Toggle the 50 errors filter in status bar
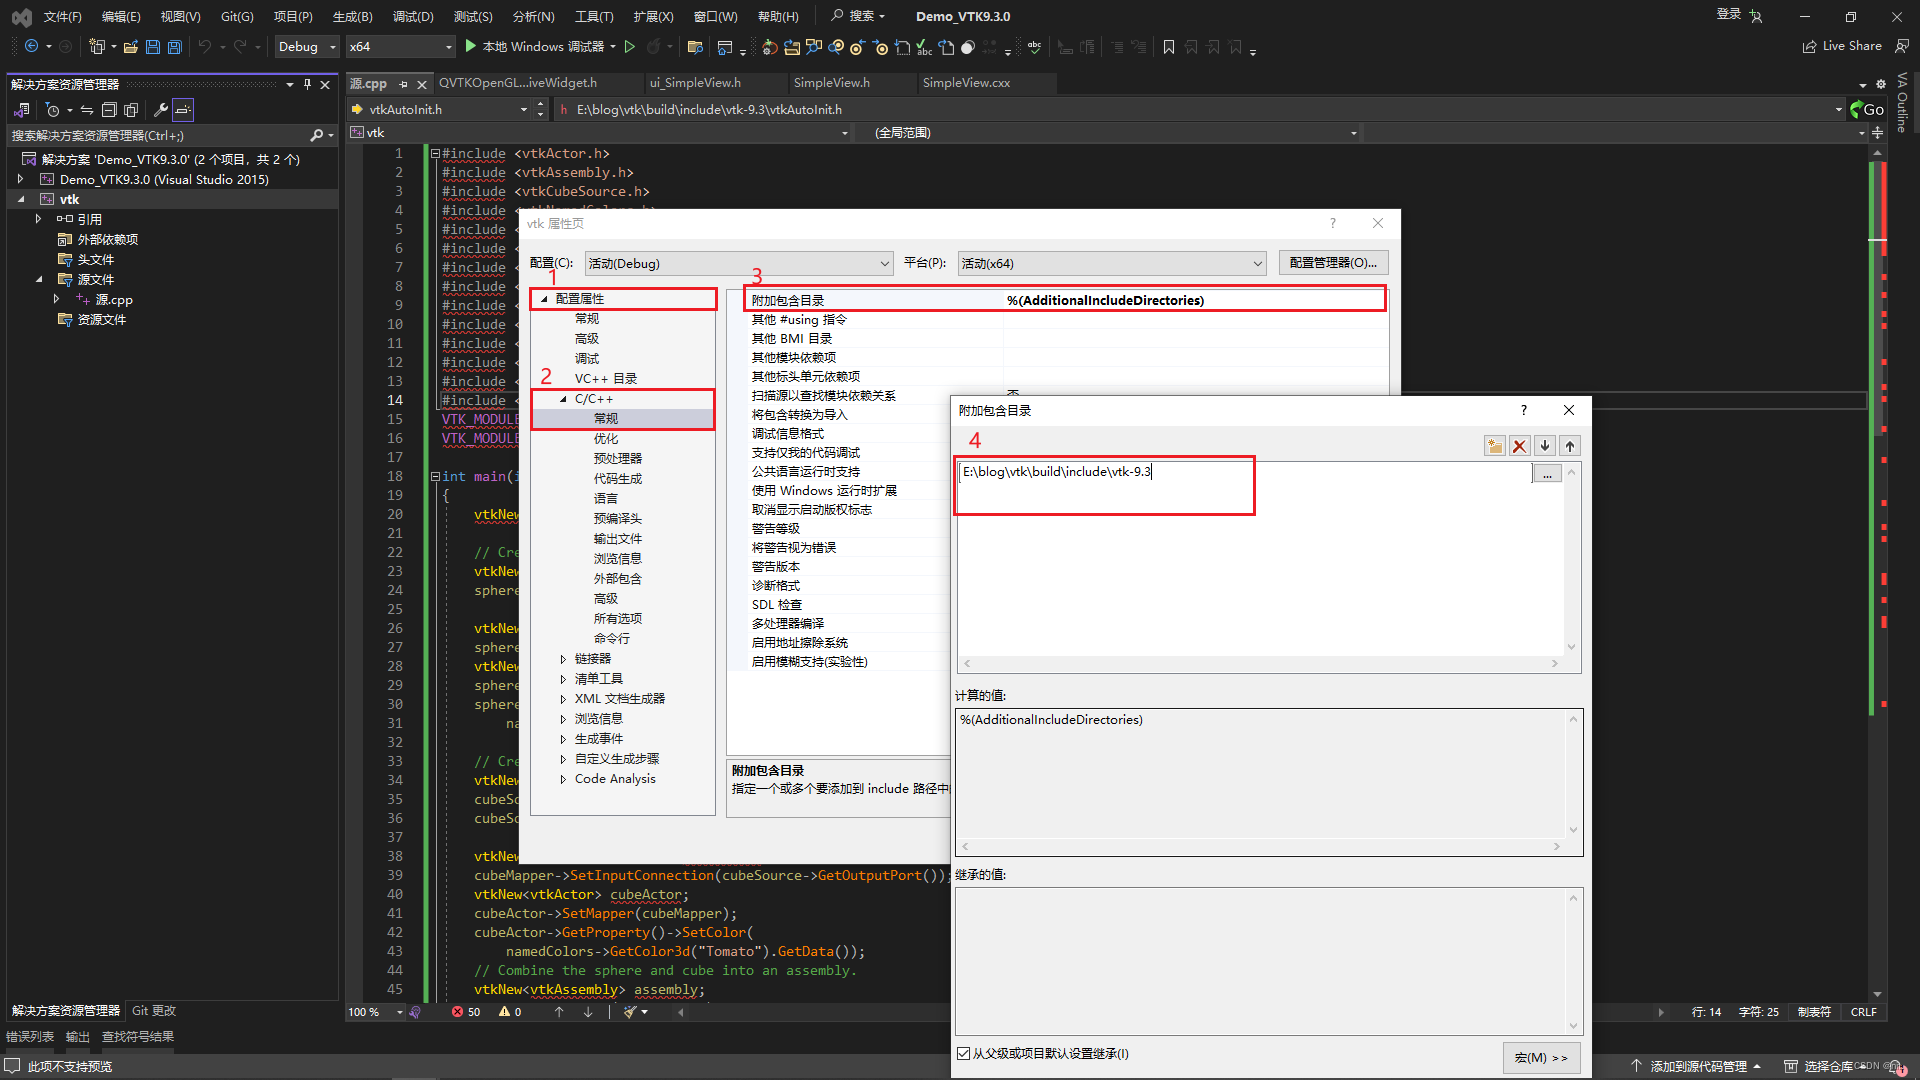The height and width of the screenshot is (1080, 1920). (465, 1011)
